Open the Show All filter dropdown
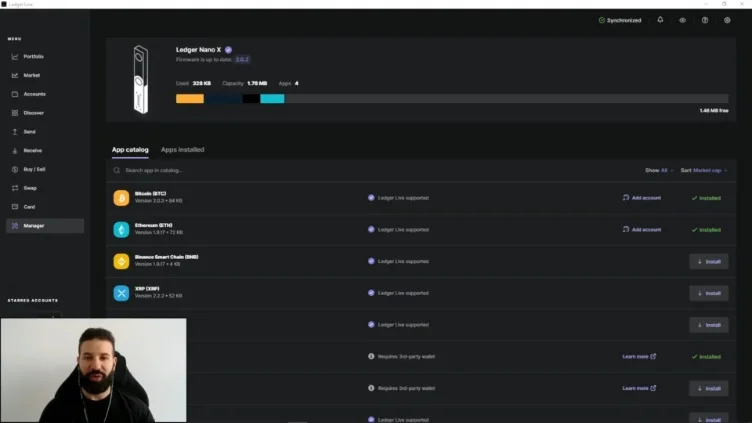The image size is (752, 423). pyautogui.click(x=659, y=170)
